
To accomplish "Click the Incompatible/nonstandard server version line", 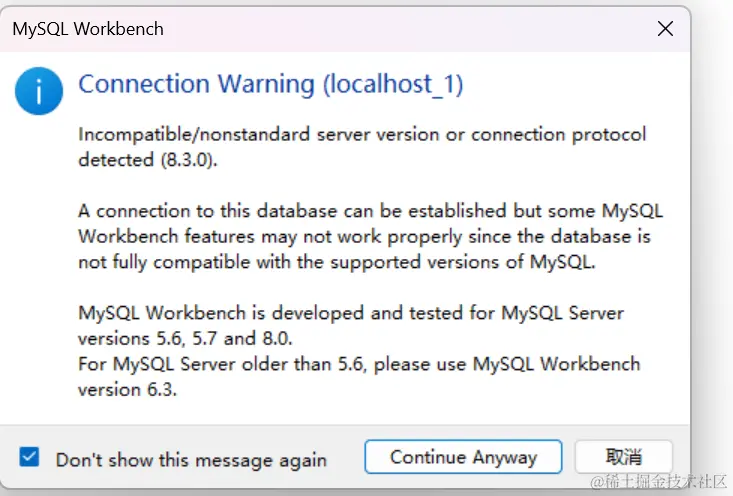I will click(x=362, y=134).
